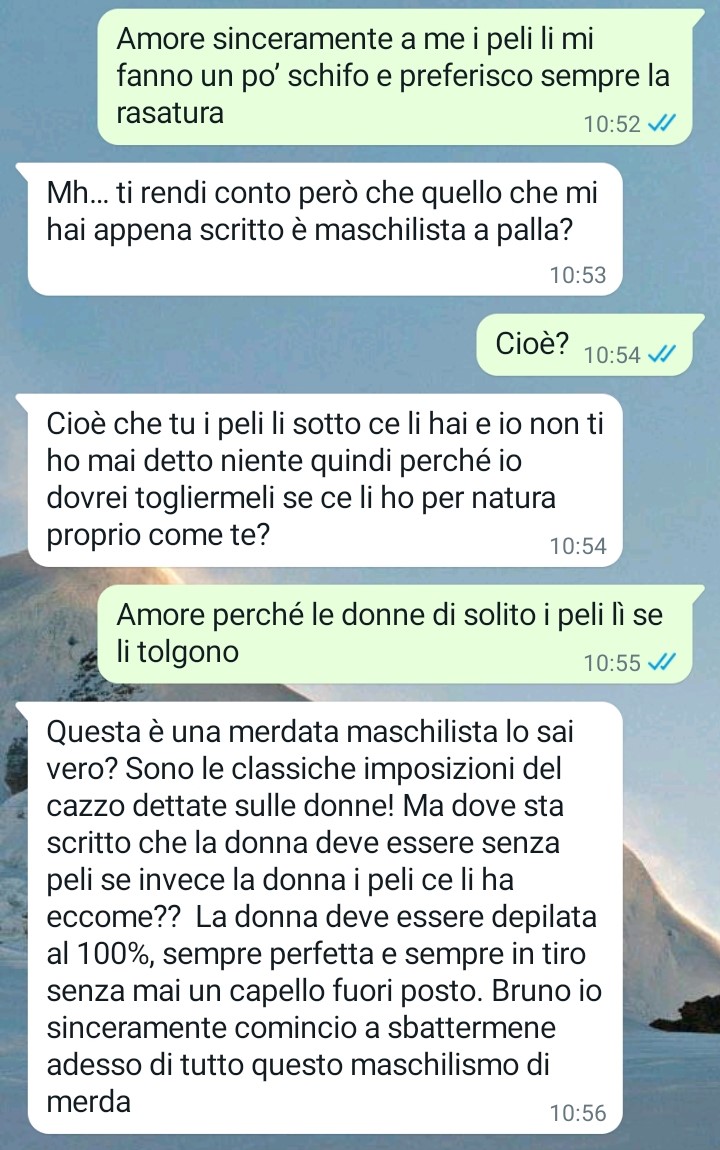Select the message 'Amore perché le donne di solito'
Screen dimensions: 720x1150
click(x=400, y=634)
